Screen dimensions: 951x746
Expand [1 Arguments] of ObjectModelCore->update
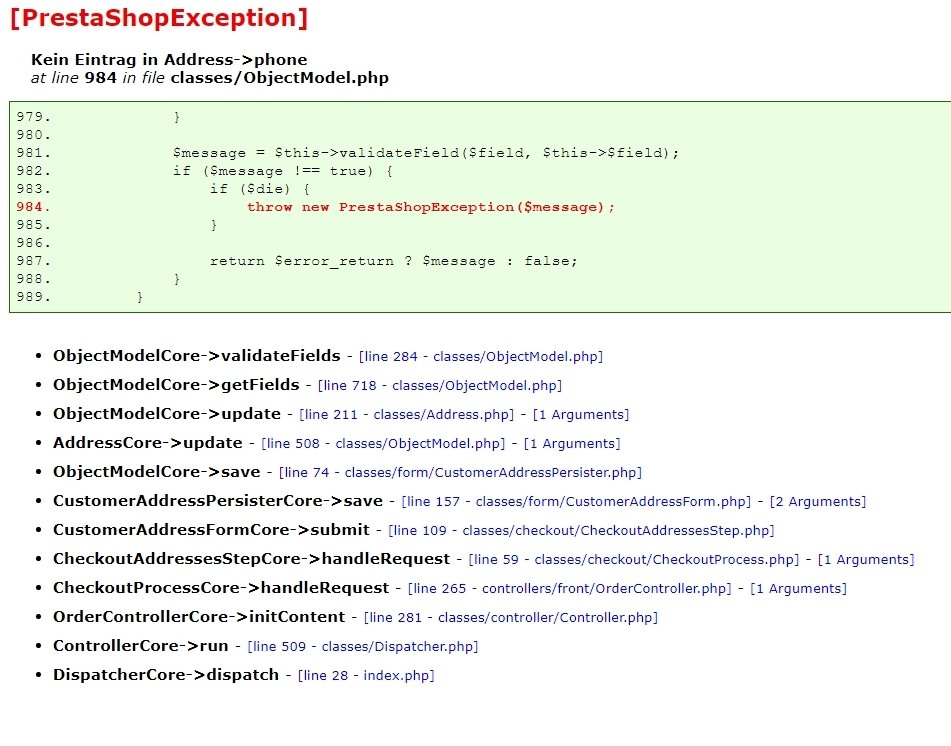coord(581,415)
